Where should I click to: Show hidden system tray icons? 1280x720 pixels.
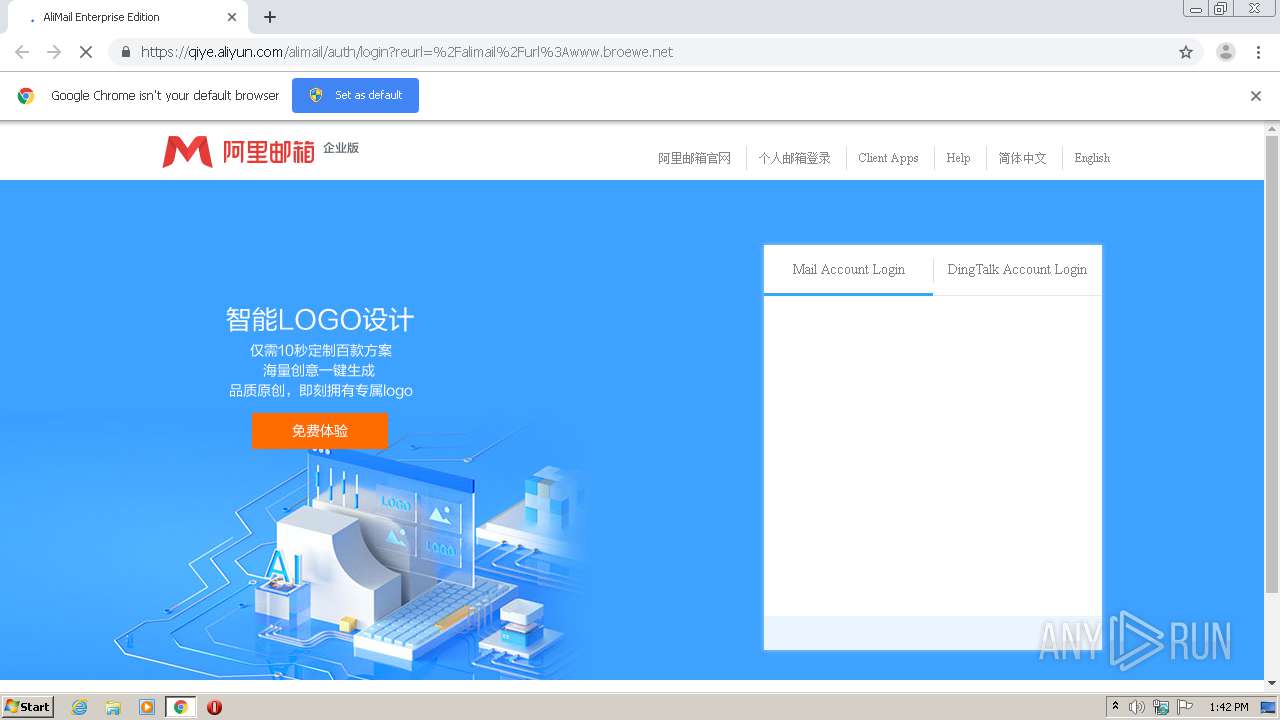point(1115,707)
